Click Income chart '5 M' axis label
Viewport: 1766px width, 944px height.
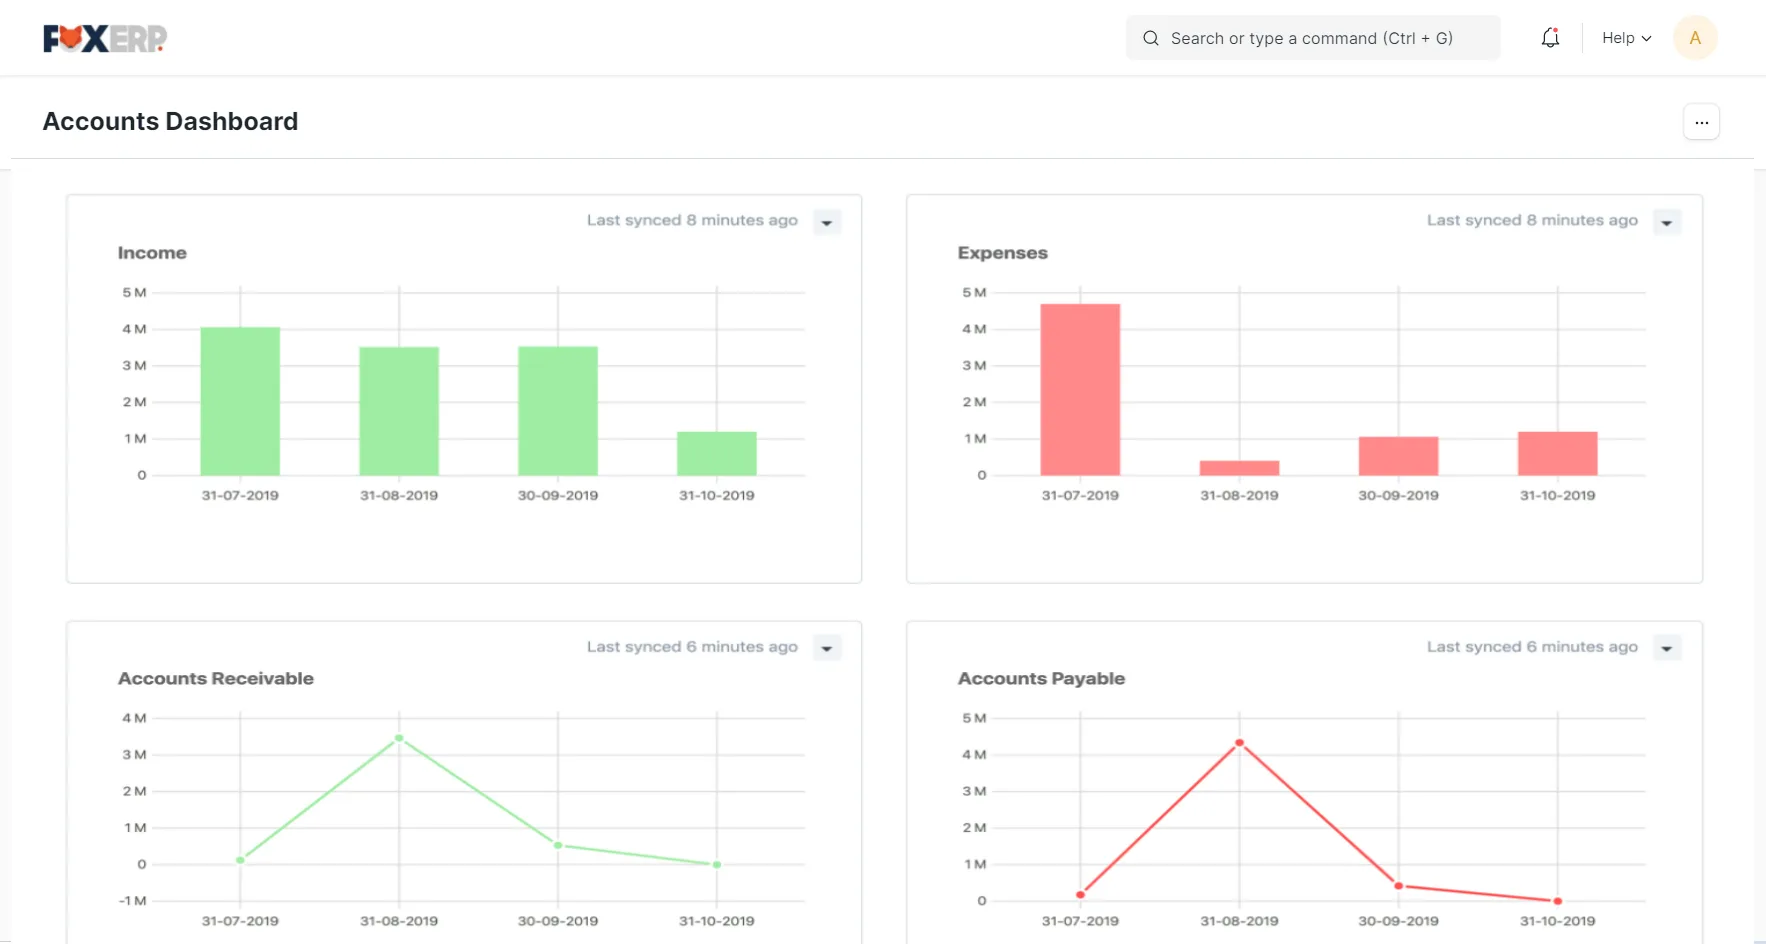[134, 293]
